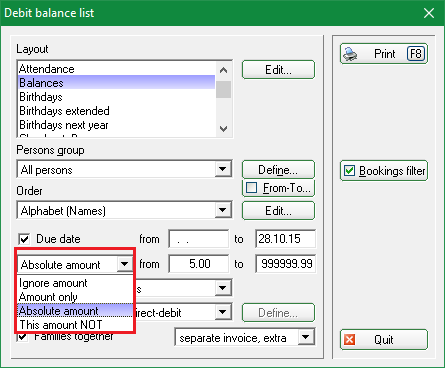The image size is (445, 368).
Task: Toggle the Families together checkbox
Action: (22, 337)
